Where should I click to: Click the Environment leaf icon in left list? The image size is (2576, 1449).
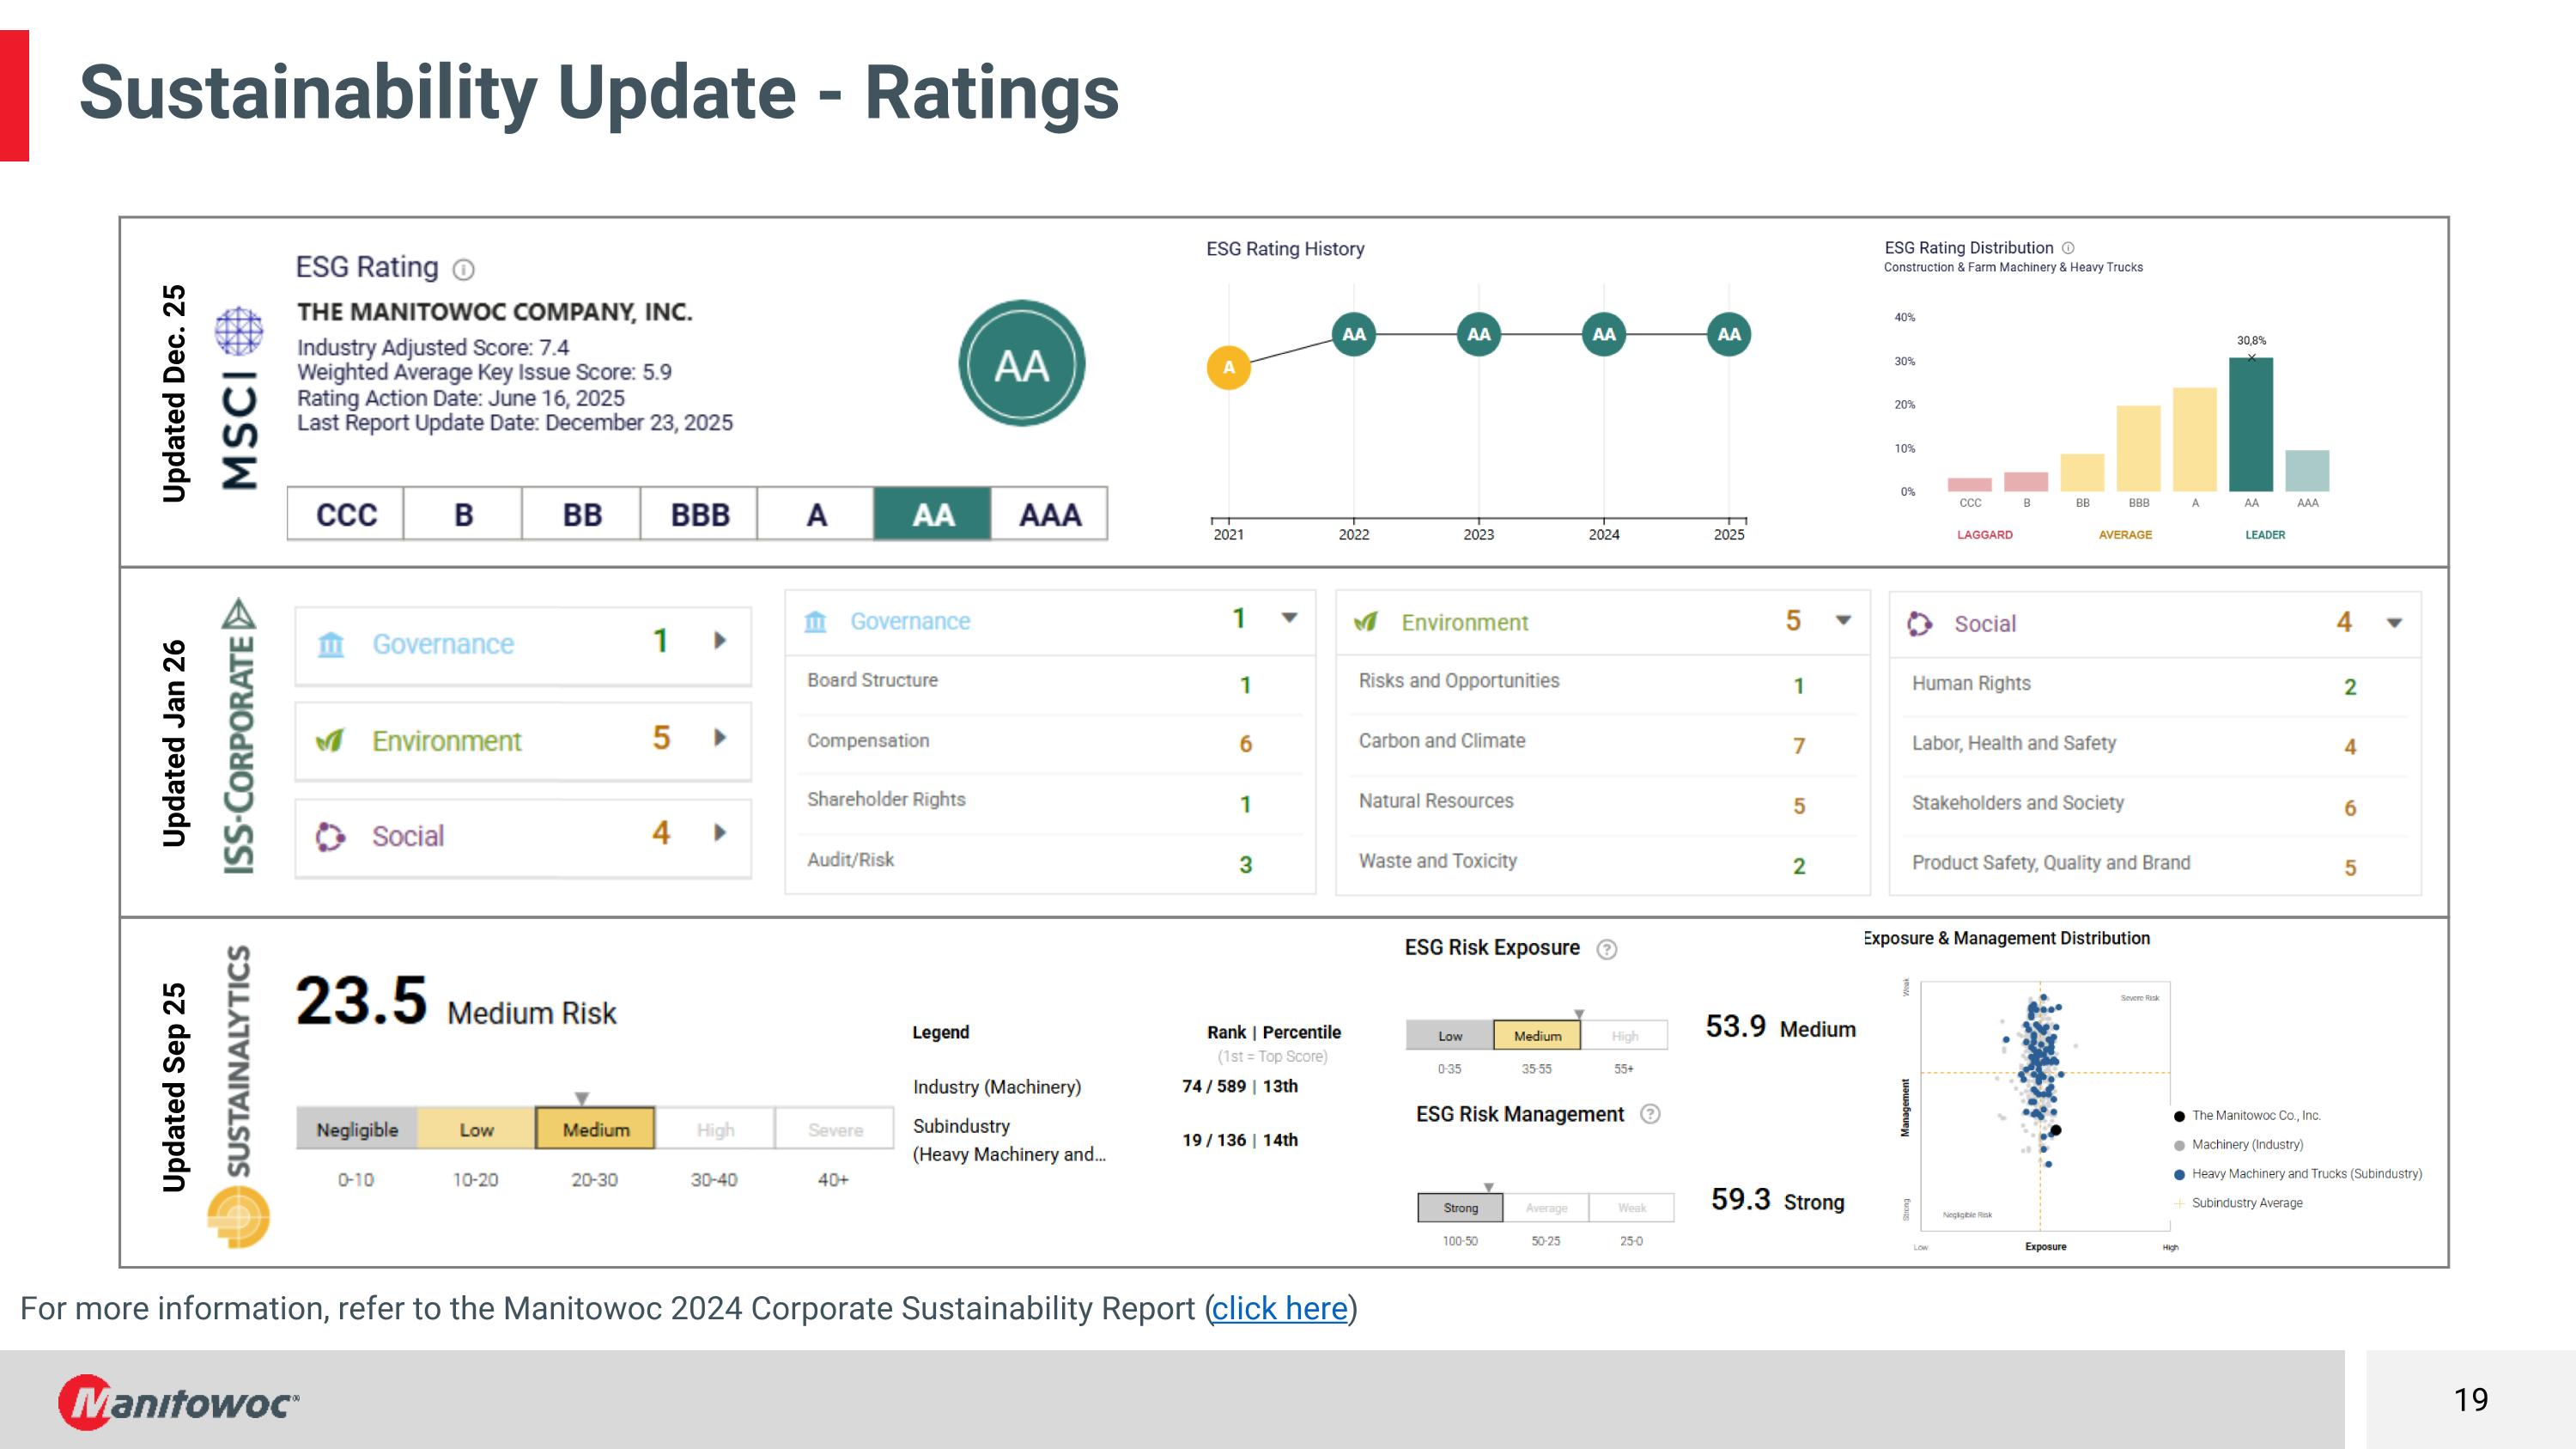pos(331,741)
